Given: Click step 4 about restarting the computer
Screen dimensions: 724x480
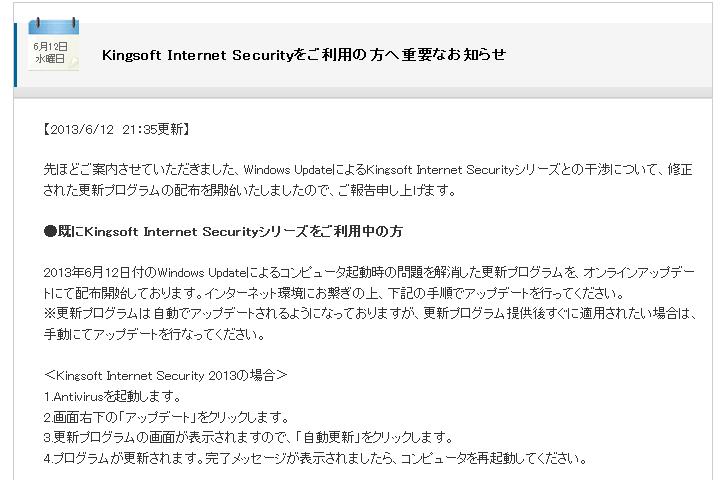Looking at the screenshot, I should click(x=314, y=459).
